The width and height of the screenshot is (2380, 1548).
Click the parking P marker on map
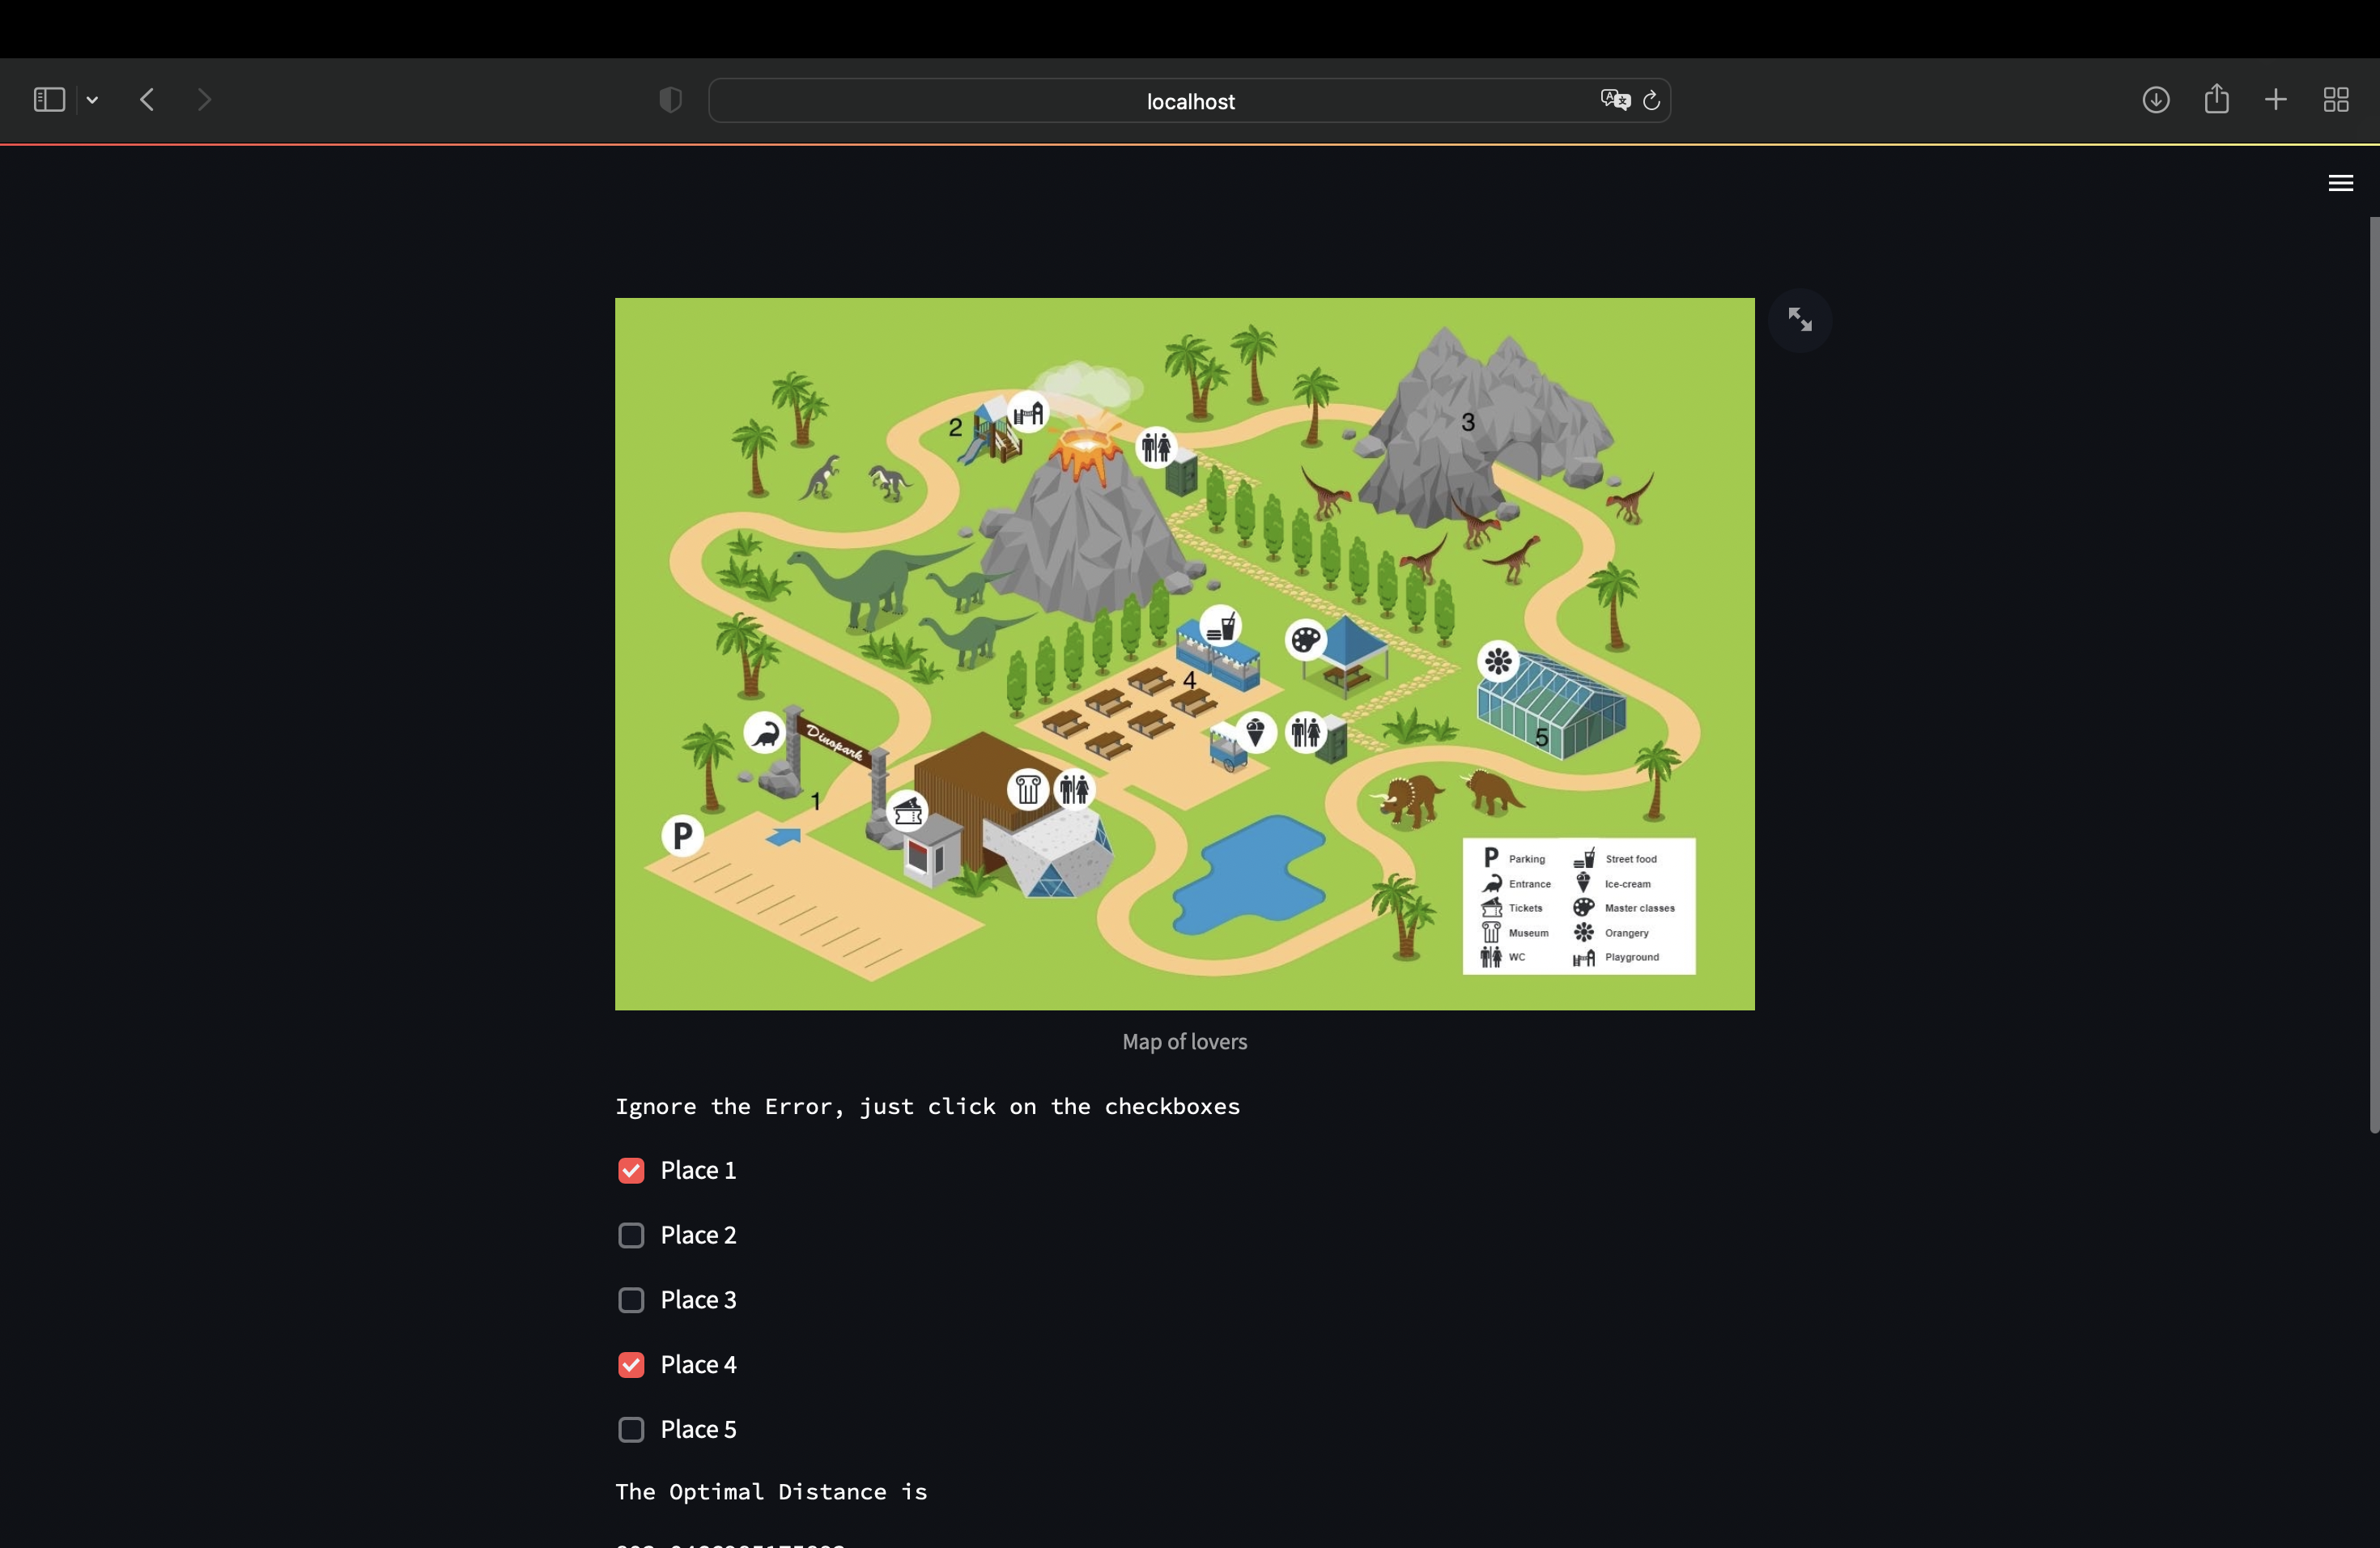pos(682,835)
